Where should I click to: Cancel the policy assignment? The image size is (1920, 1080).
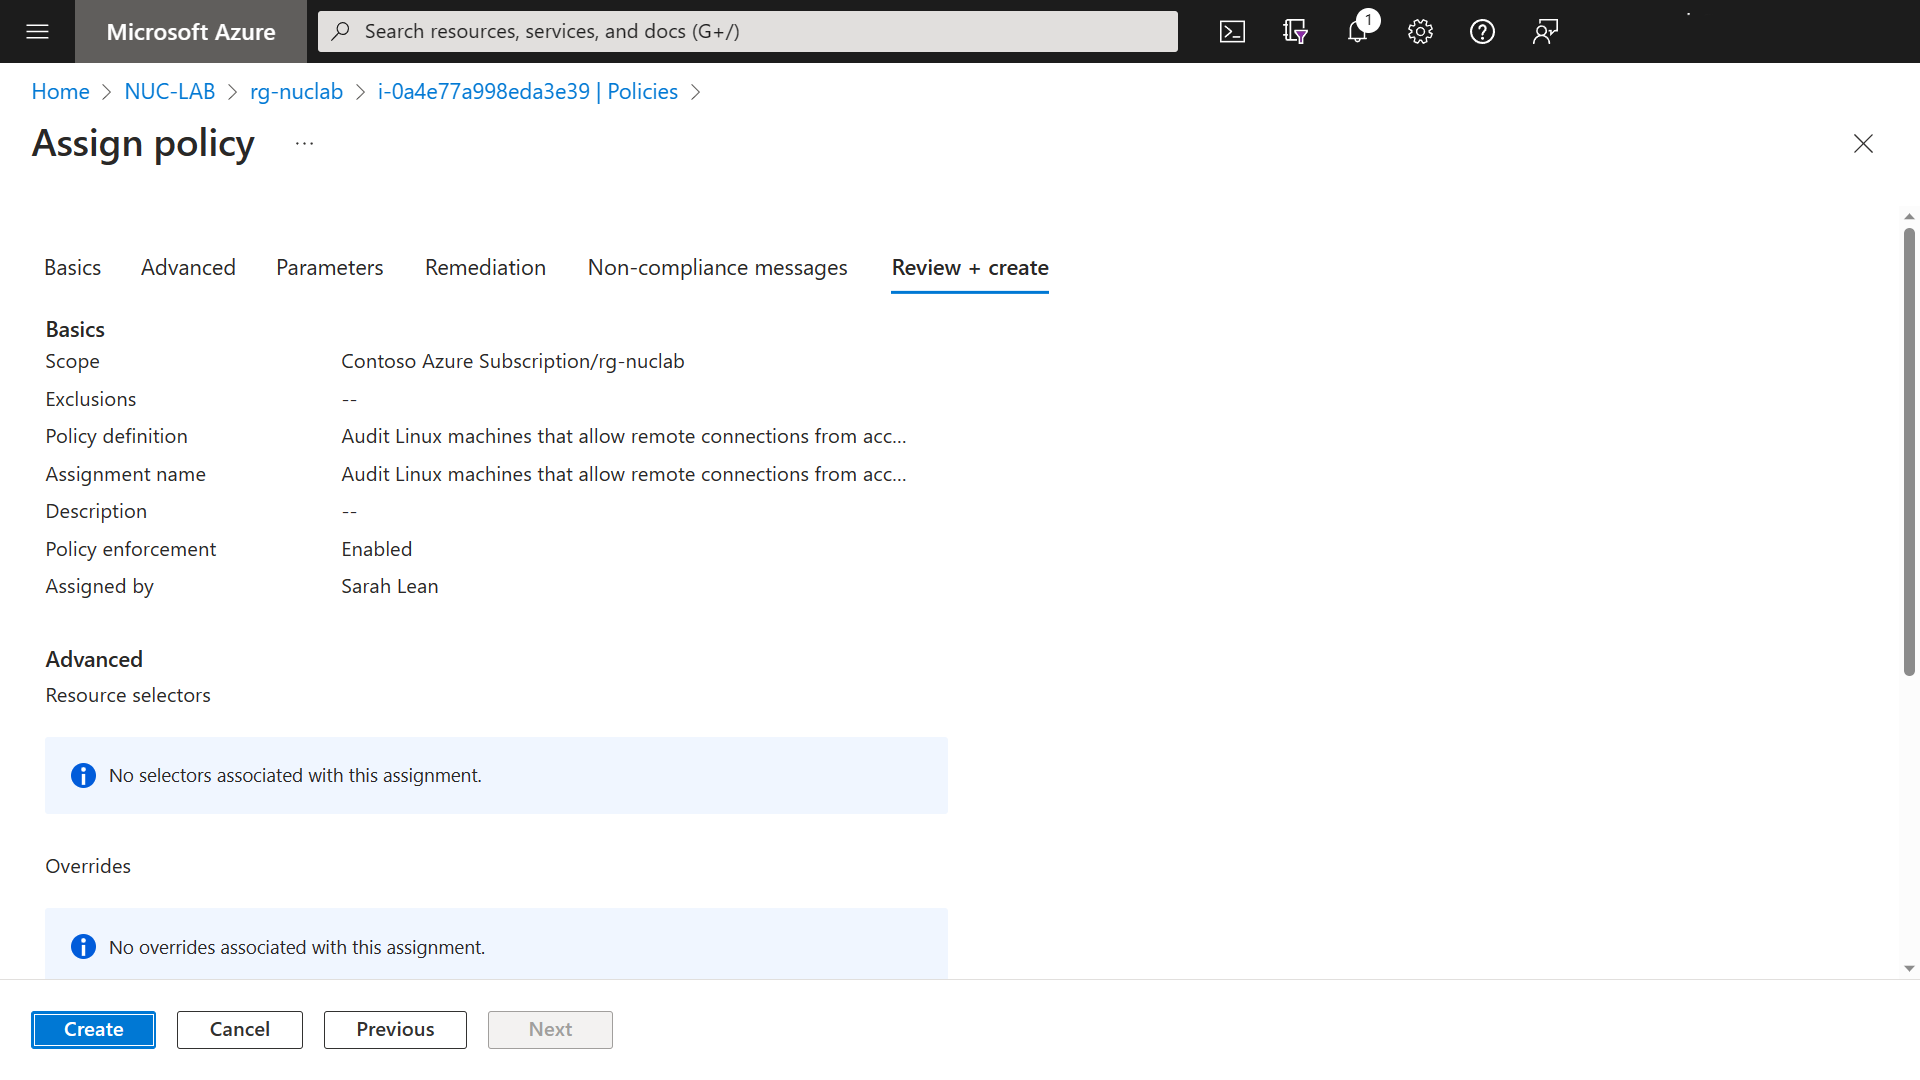pyautogui.click(x=239, y=1029)
